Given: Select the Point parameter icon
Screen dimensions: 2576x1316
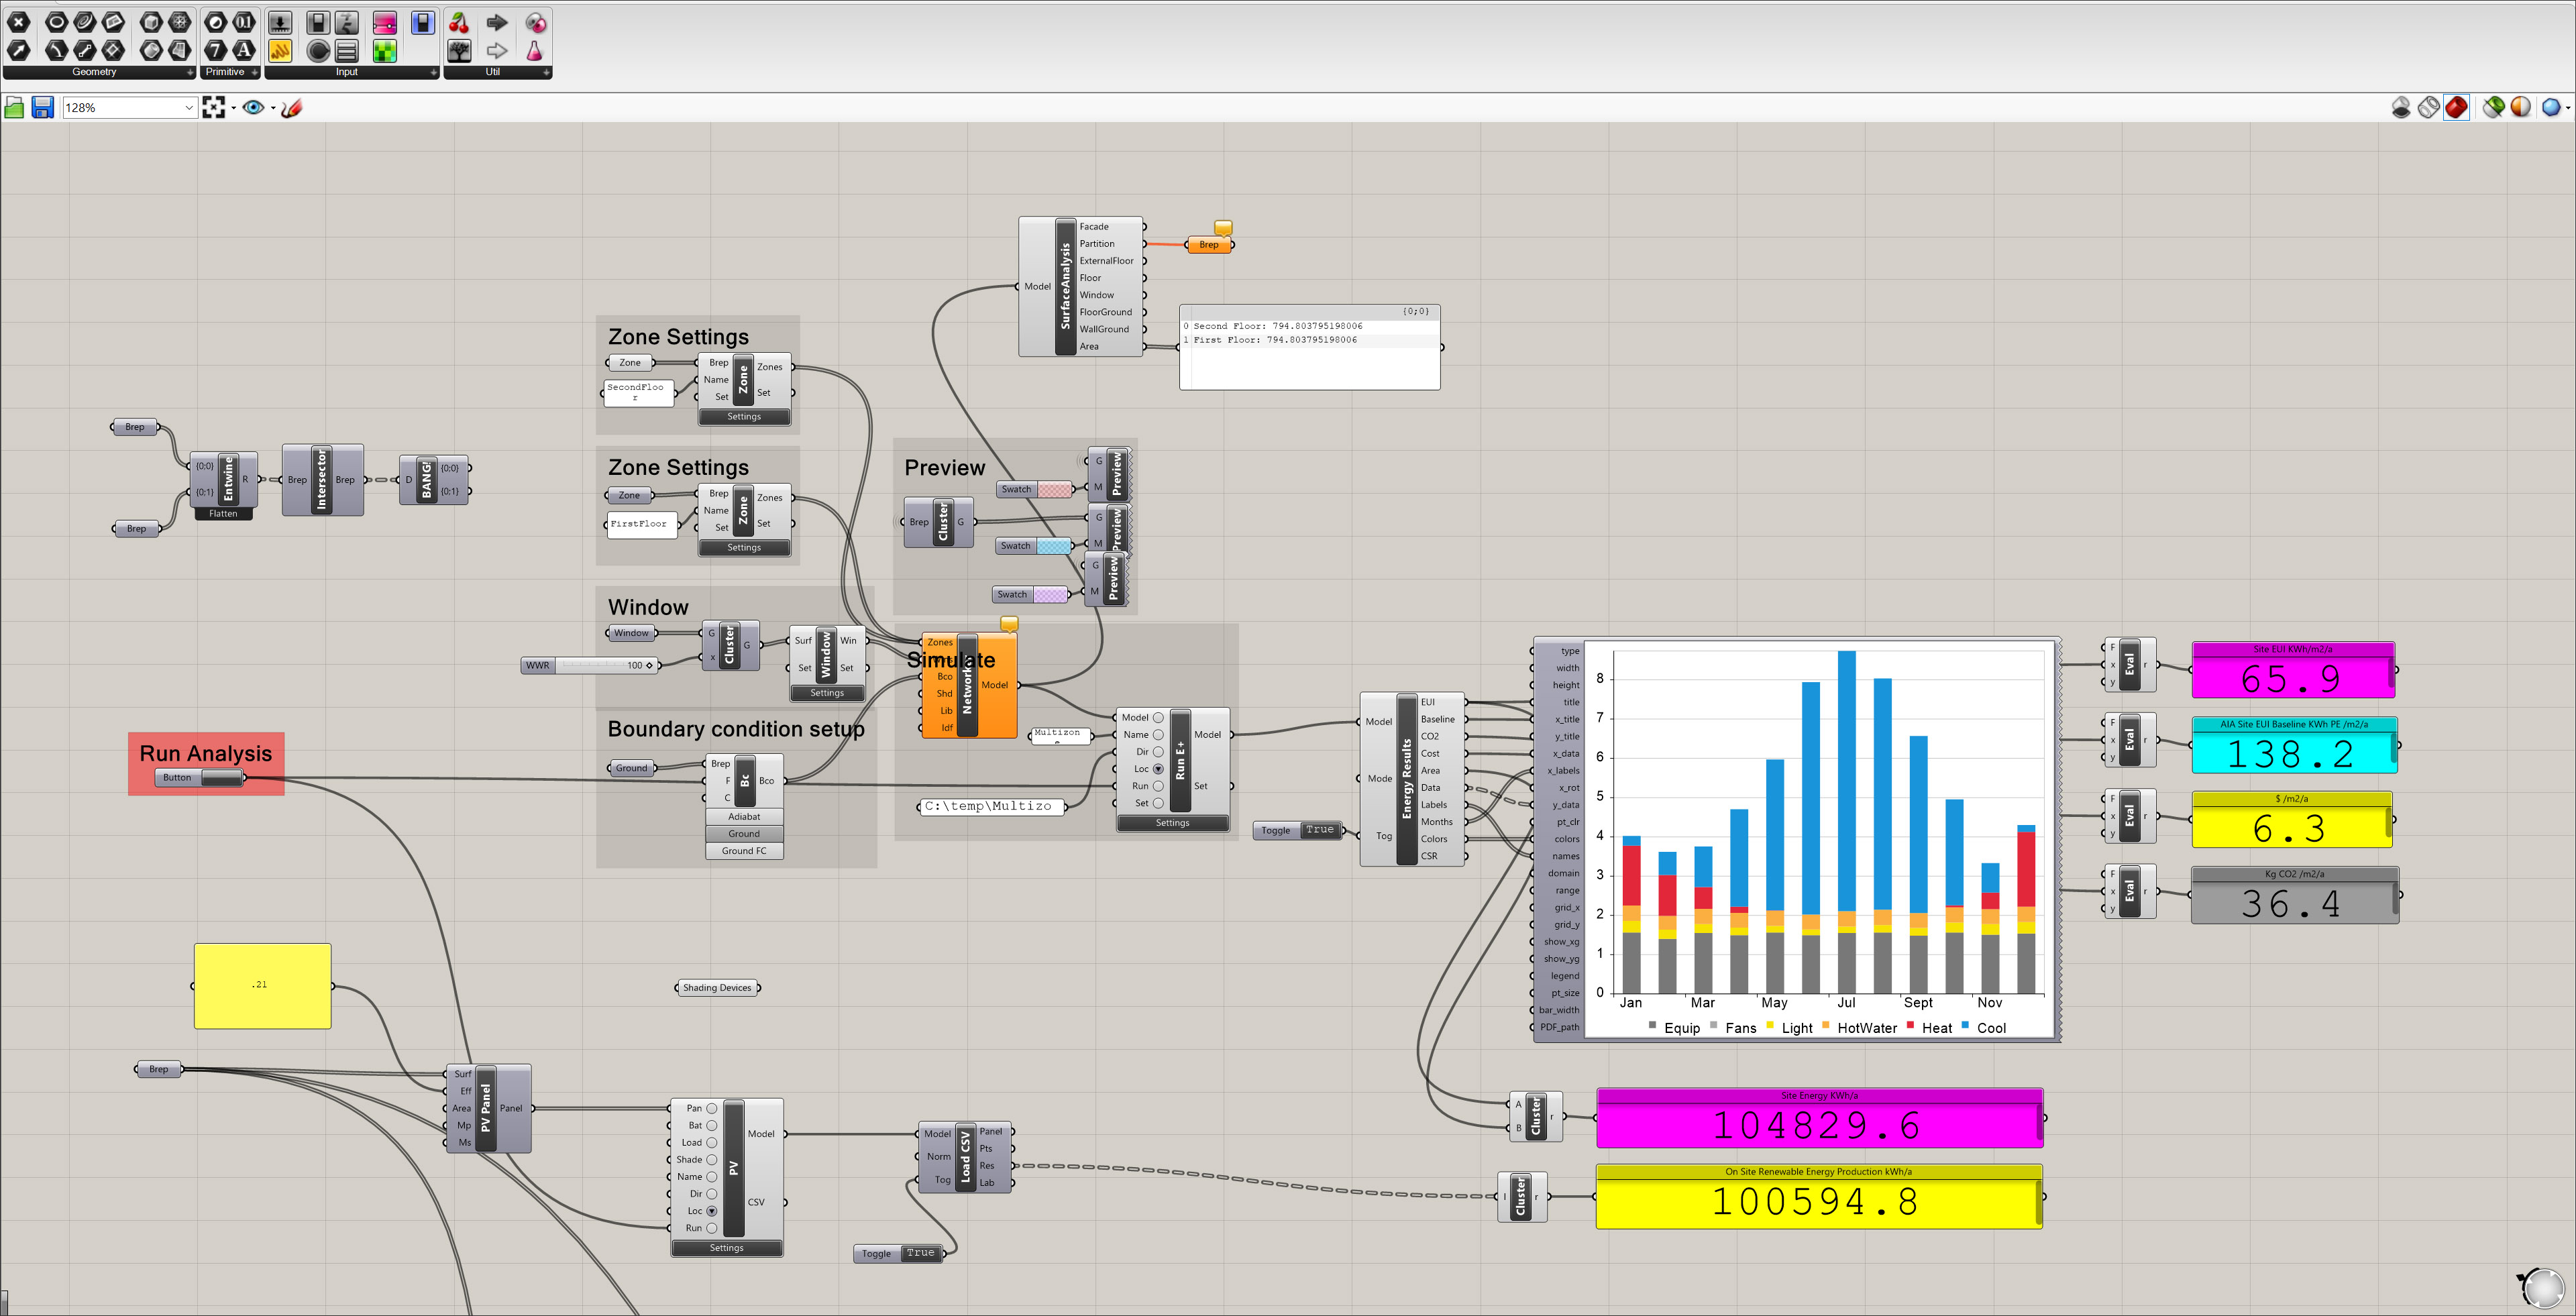Looking at the screenshot, I should coord(18,22).
